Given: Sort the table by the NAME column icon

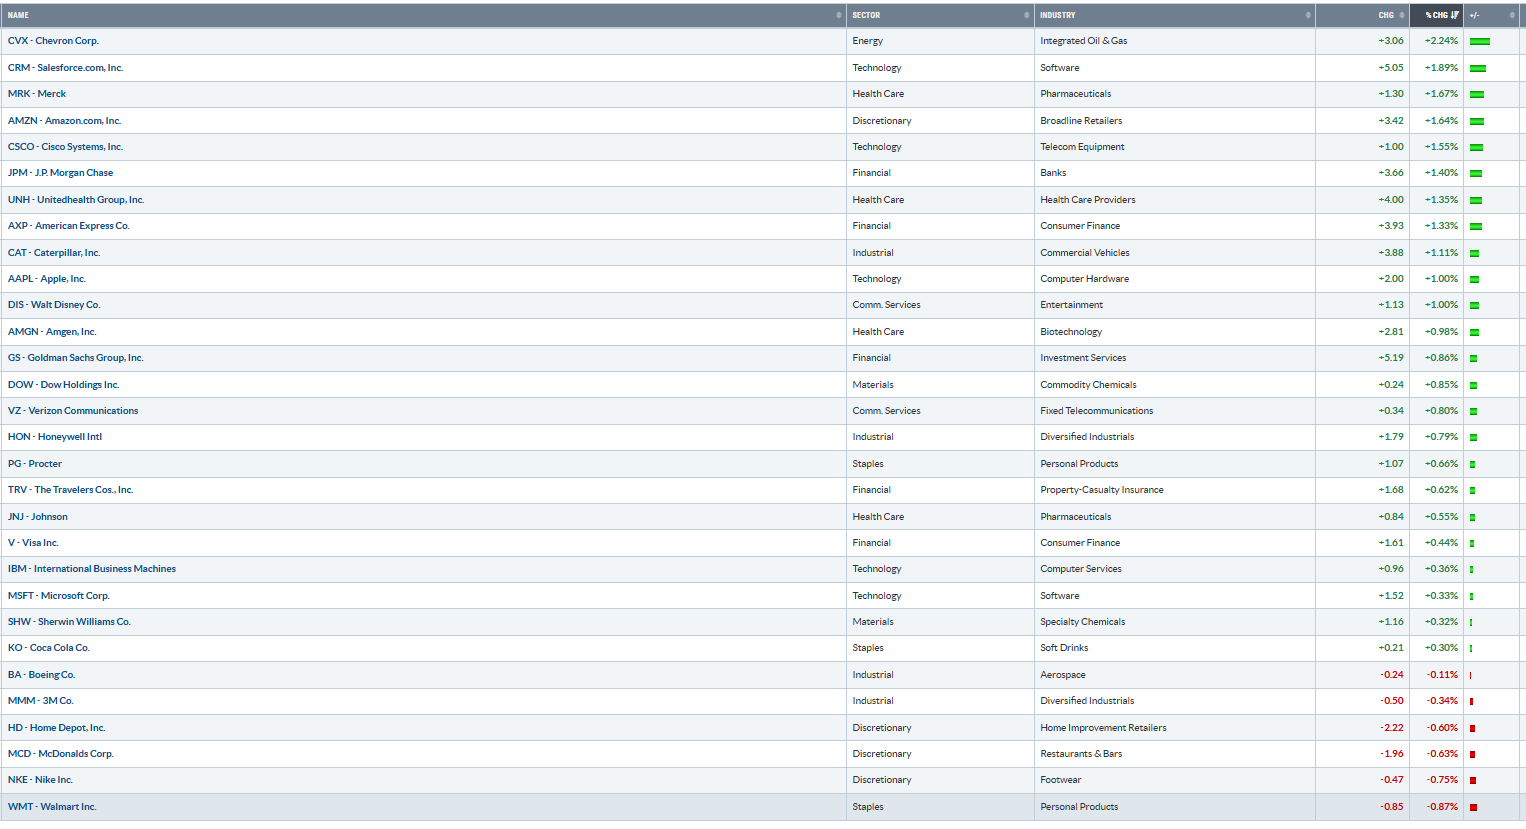Looking at the screenshot, I should 838,15.
